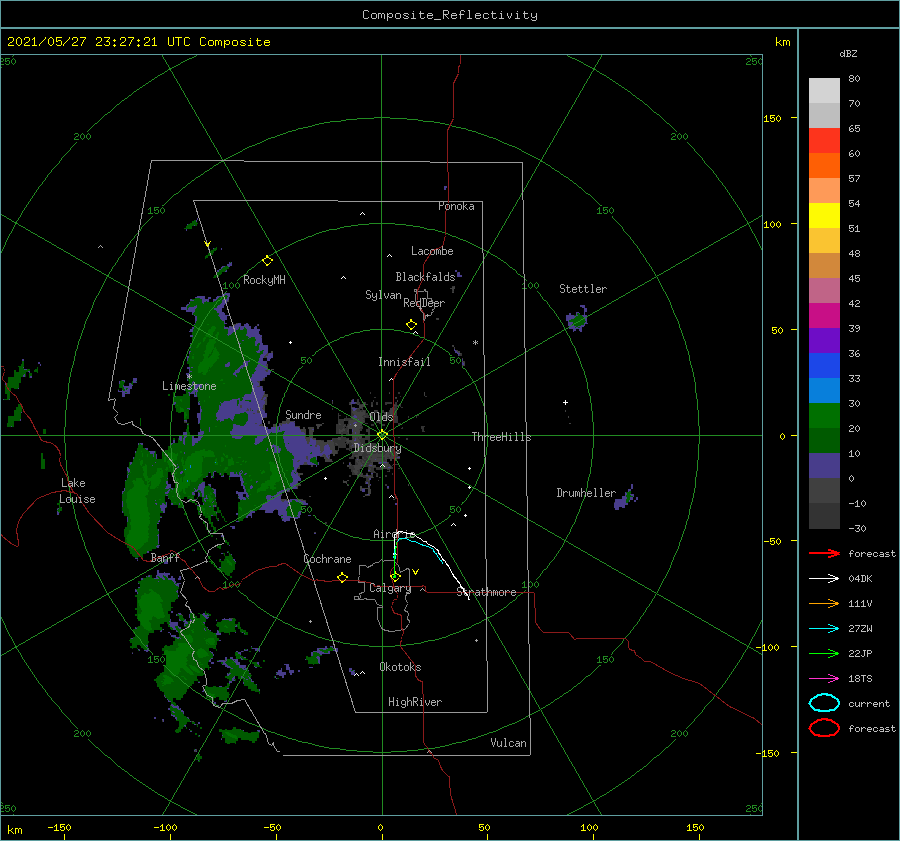Click the ThreeHills town label
This screenshot has height=841, width=900.
[501, 437]
